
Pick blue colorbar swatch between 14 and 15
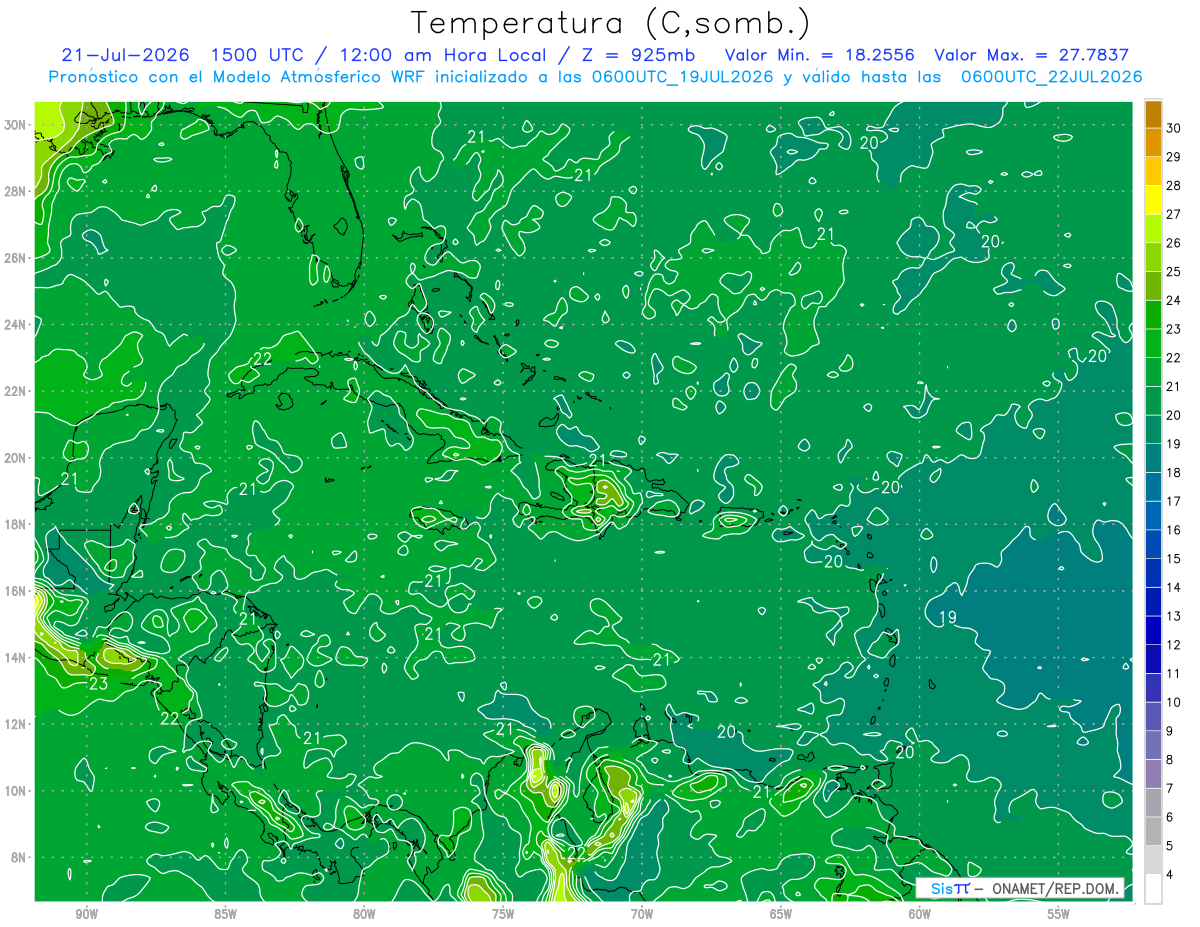[x=1153, y=574]
